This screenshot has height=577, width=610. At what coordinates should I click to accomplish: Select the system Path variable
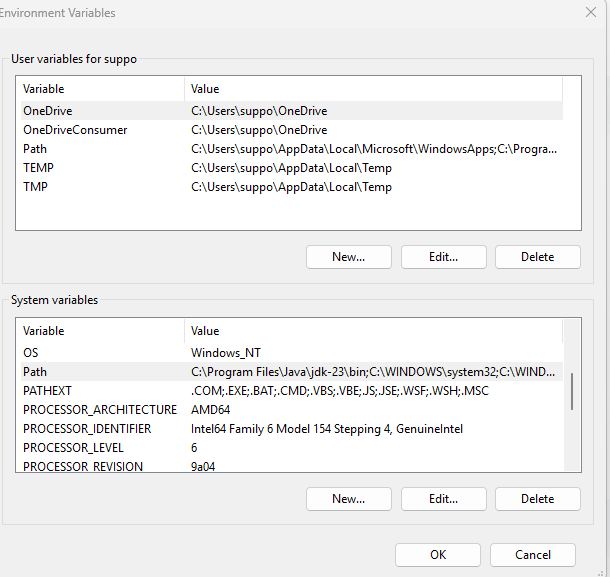(x=292, y=372)
